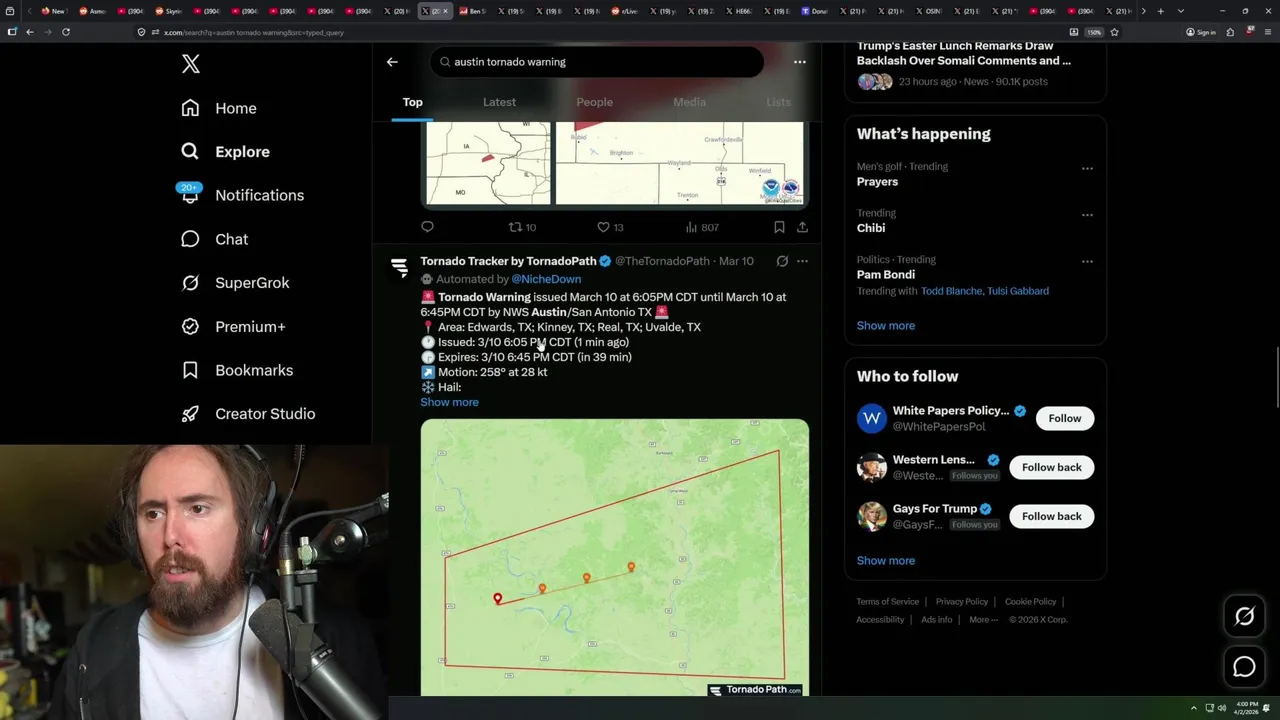
Task: Open Cookie Policy link
Action: point(1030,602)
